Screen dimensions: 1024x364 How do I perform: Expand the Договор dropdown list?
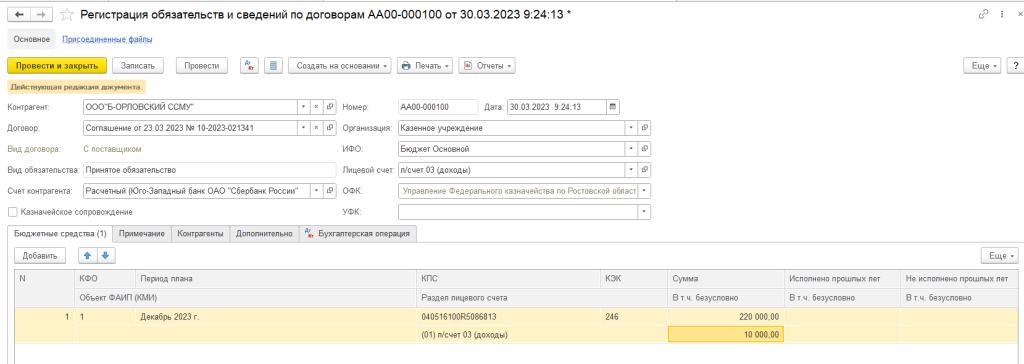[x=303, y=129]
